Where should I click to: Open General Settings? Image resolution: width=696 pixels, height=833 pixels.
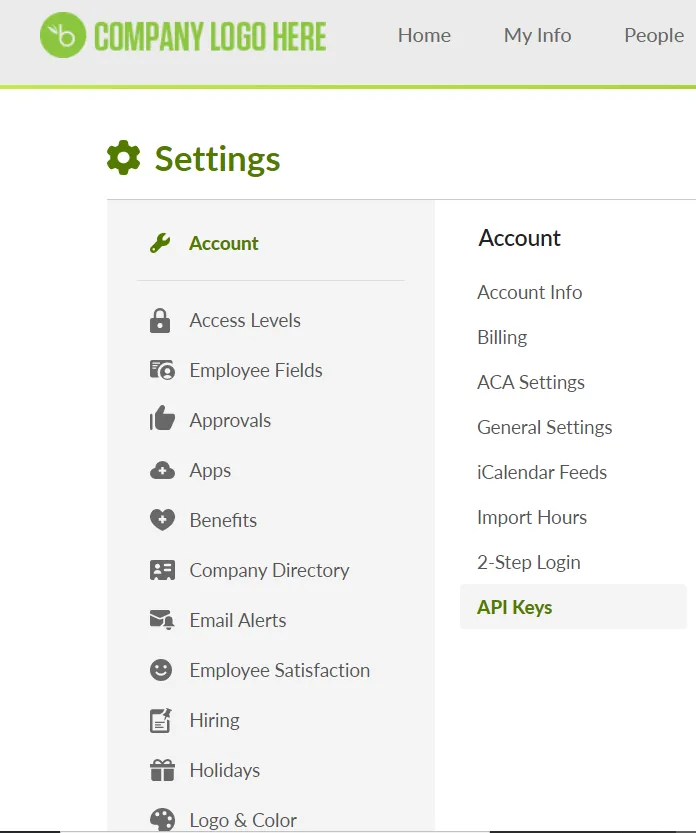[545, 428]
